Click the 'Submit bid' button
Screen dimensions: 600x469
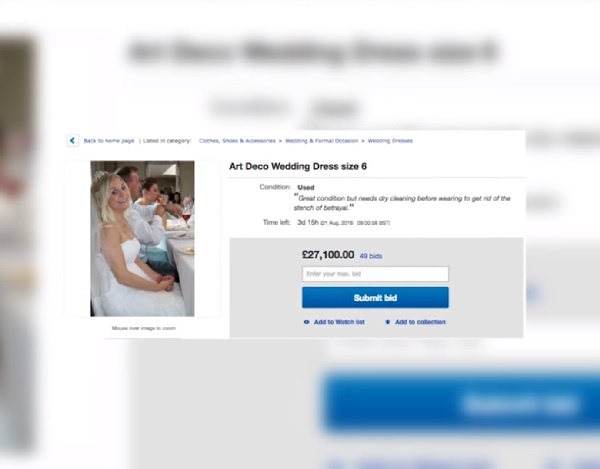[375, 298]
